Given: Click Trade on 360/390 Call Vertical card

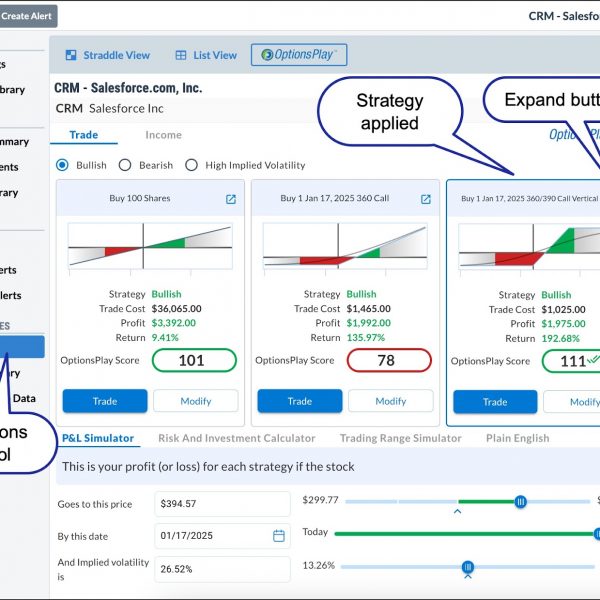Looking at the screenshot, I should [495, 402].
